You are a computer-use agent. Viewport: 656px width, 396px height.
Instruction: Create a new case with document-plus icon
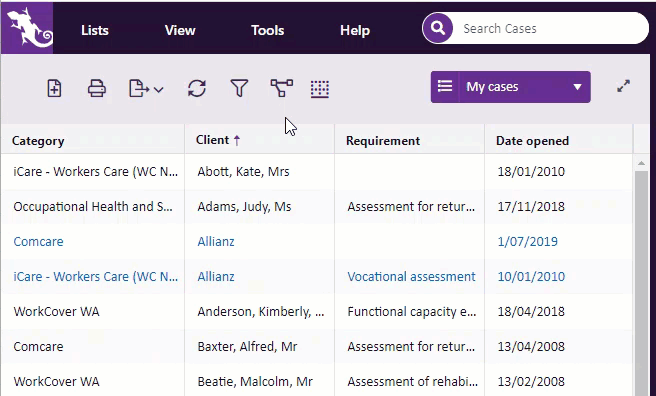coord(54,88)
